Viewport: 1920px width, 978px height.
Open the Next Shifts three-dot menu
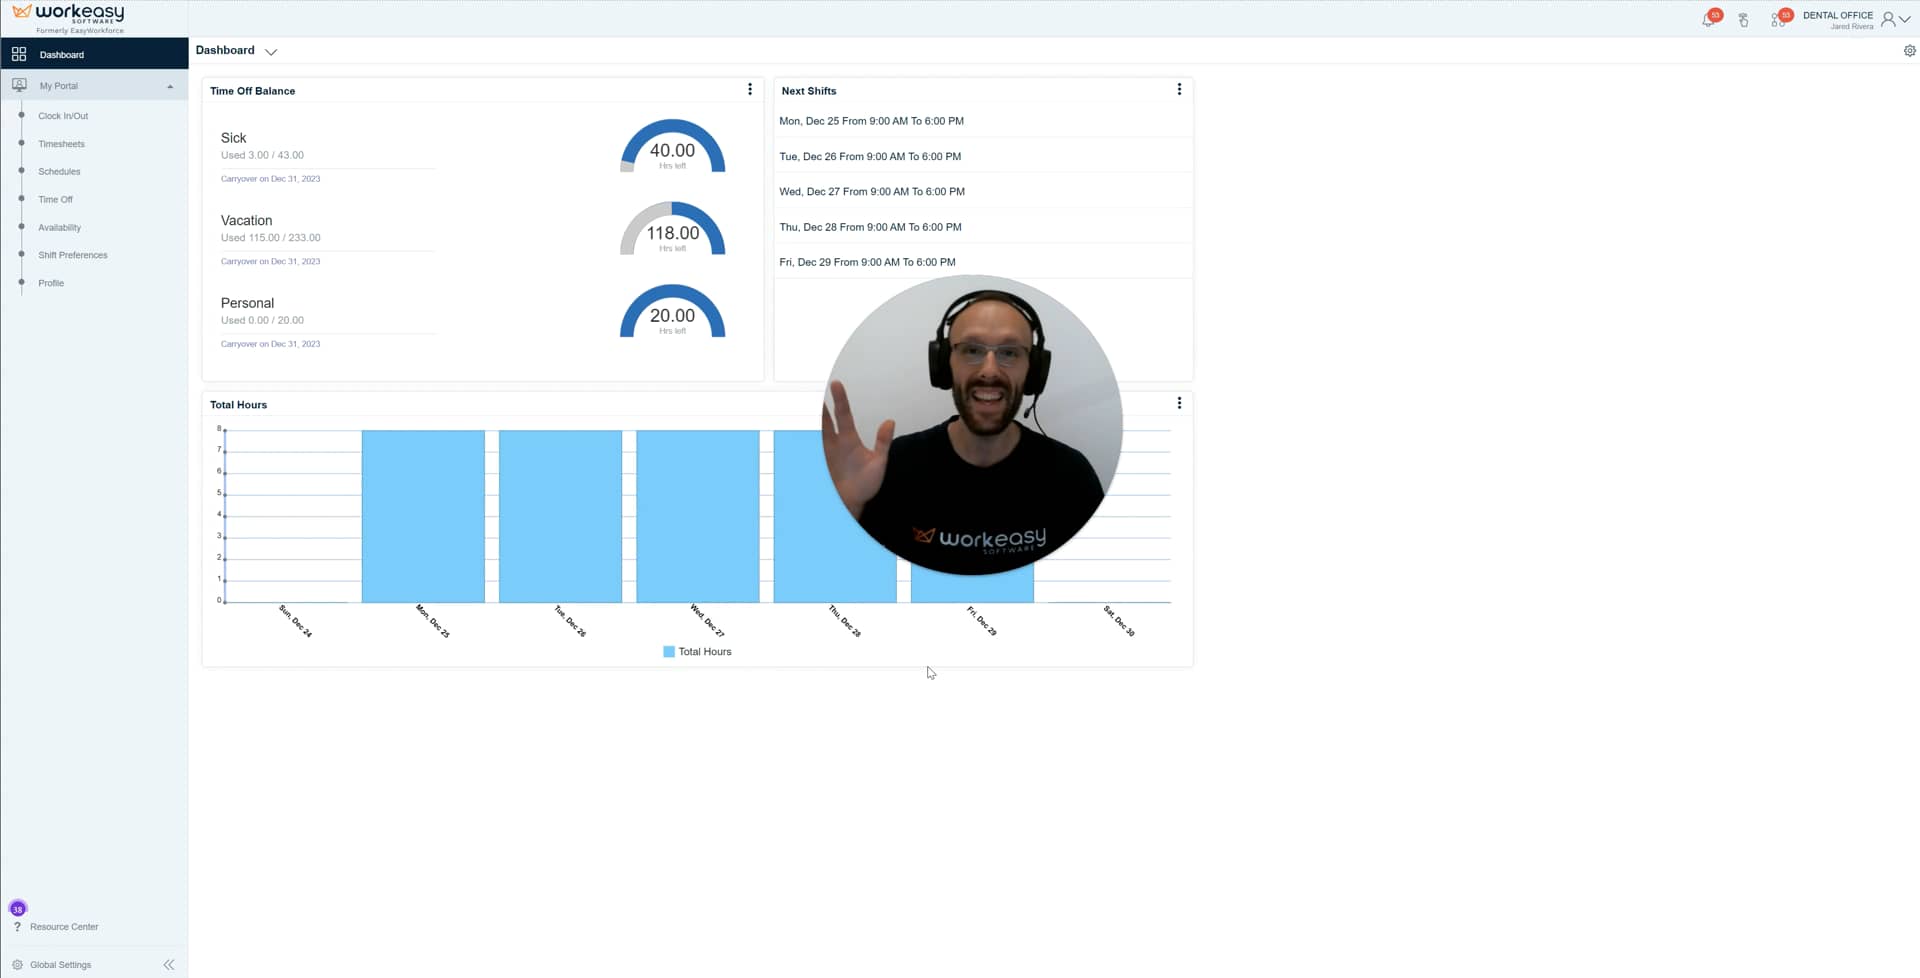click(x=1179, y=89)
